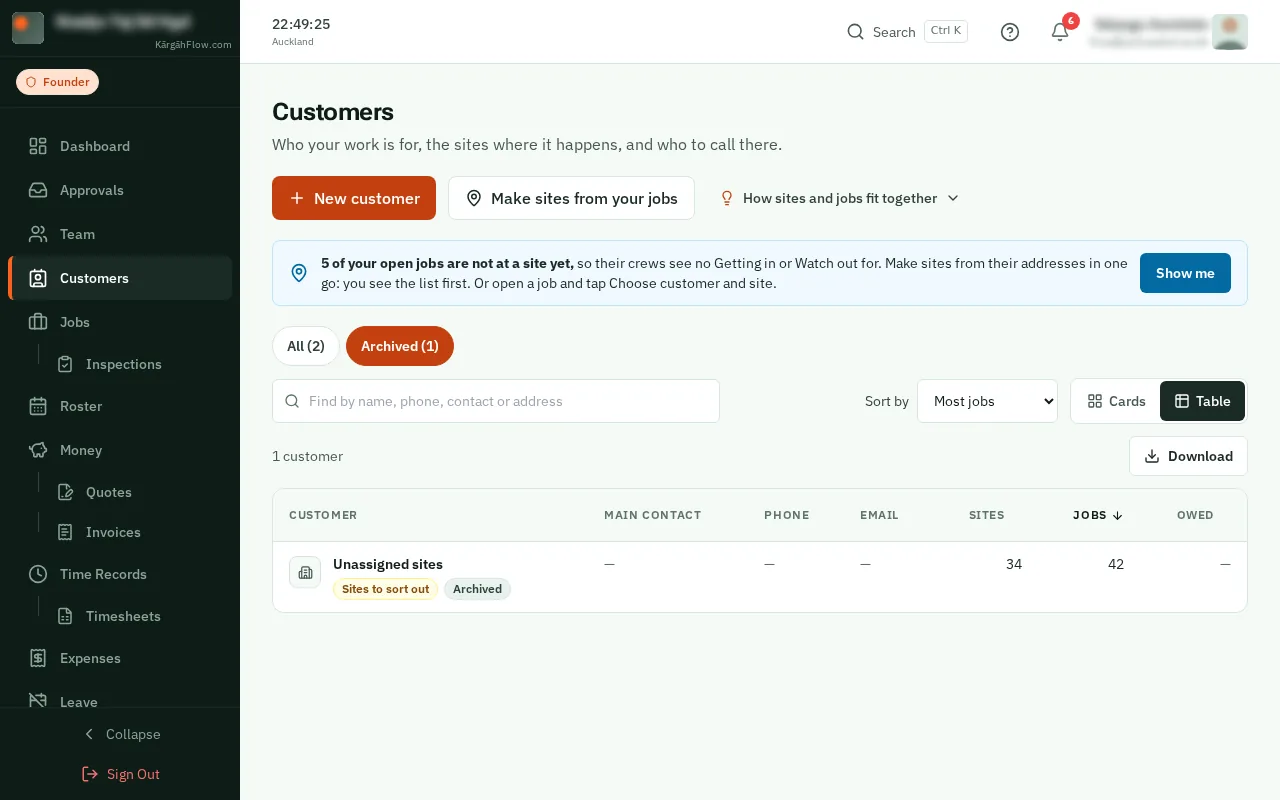The width and height of the screenshot is (1280, 800).
Task: Click the Show me button
Action: coord(1185,273)
